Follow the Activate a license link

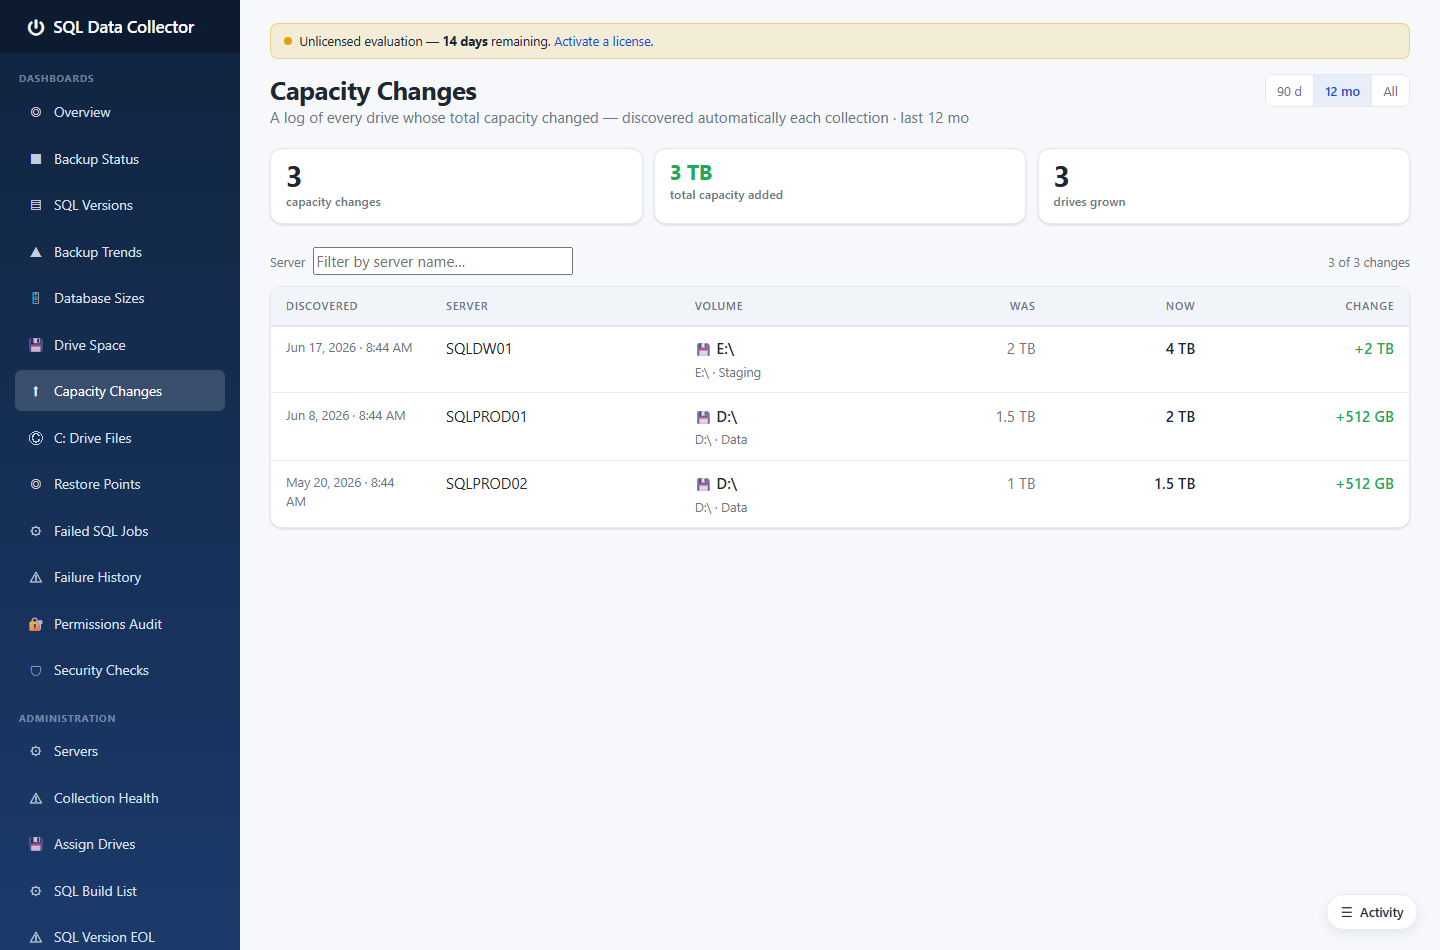click(x=604, y=42)
